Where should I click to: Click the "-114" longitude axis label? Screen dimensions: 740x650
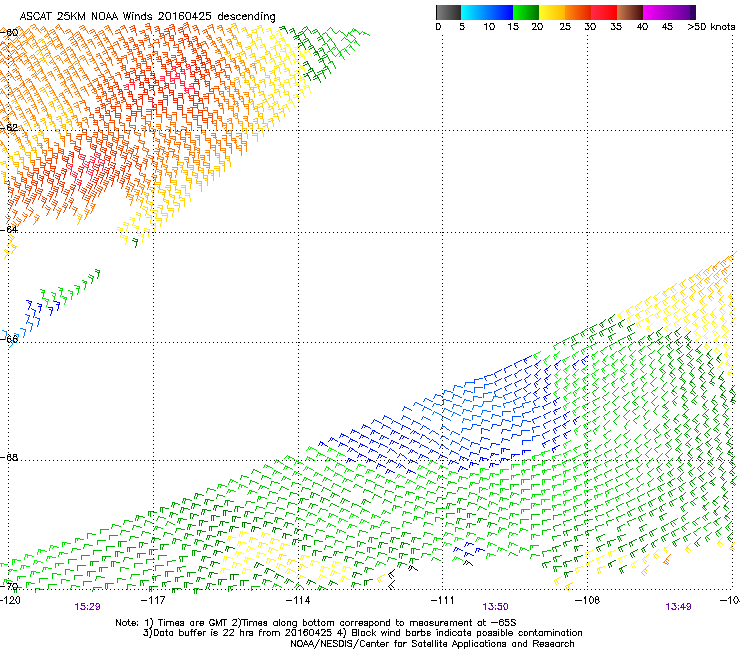click(298, 600)
